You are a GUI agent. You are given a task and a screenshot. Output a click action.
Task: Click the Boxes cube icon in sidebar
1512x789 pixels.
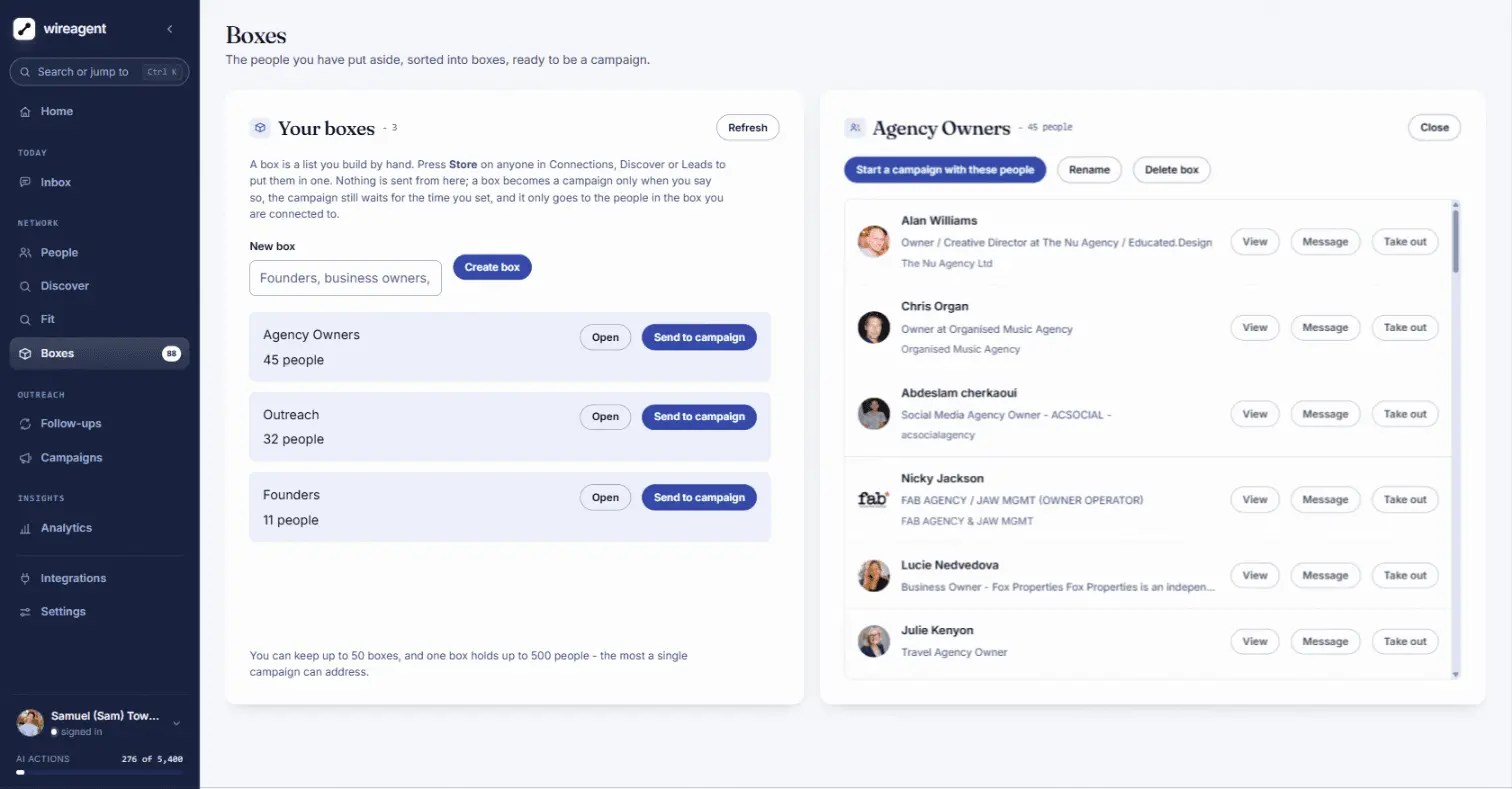pyautogui.click(x=25, y=354)
